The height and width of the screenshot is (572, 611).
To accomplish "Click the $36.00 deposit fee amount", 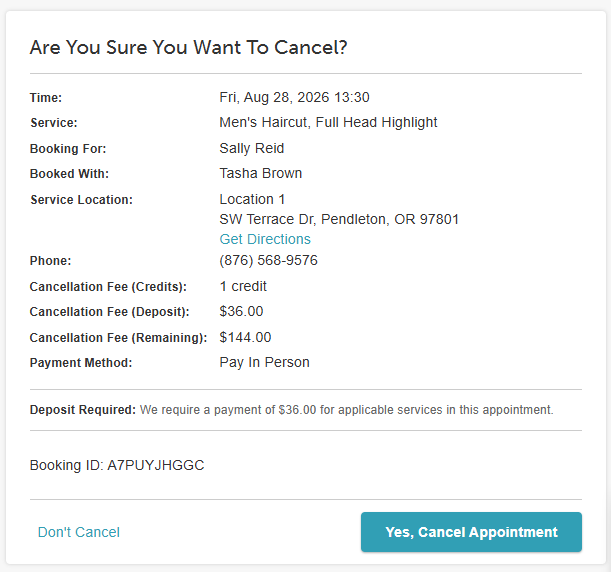I will (241, 311).
